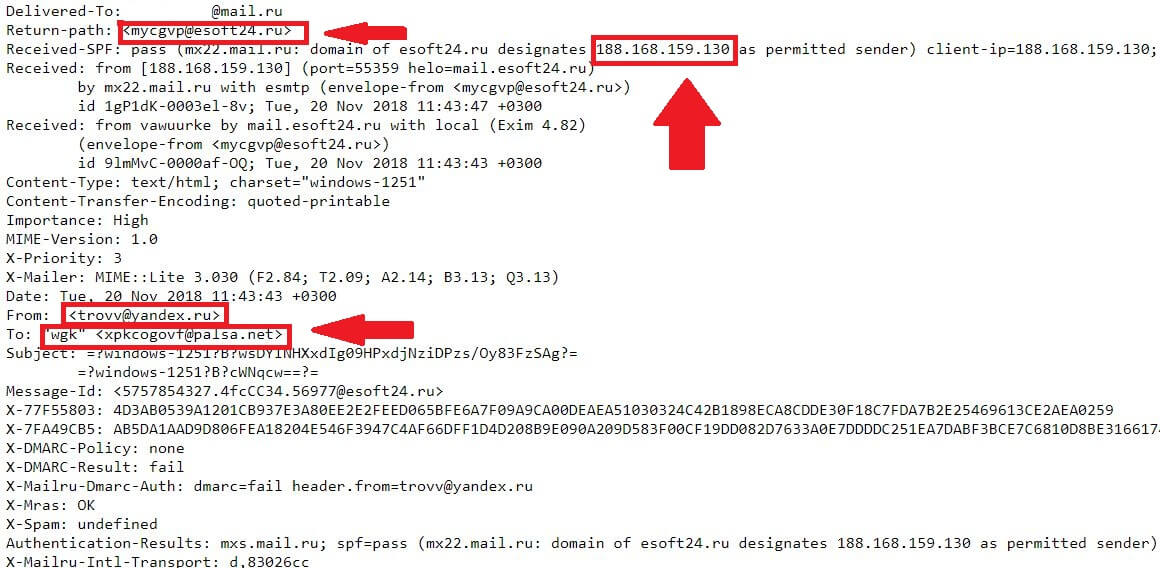Click the red arrow pointing at To field

pos(362,331)
